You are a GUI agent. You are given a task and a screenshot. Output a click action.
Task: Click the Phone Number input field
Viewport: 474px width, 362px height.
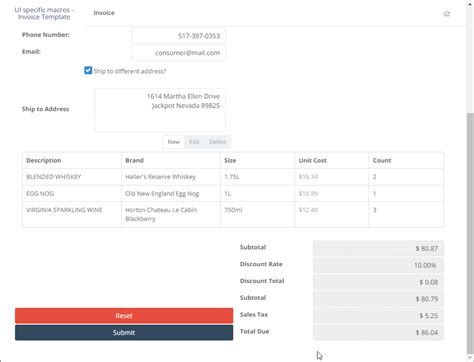179,36
